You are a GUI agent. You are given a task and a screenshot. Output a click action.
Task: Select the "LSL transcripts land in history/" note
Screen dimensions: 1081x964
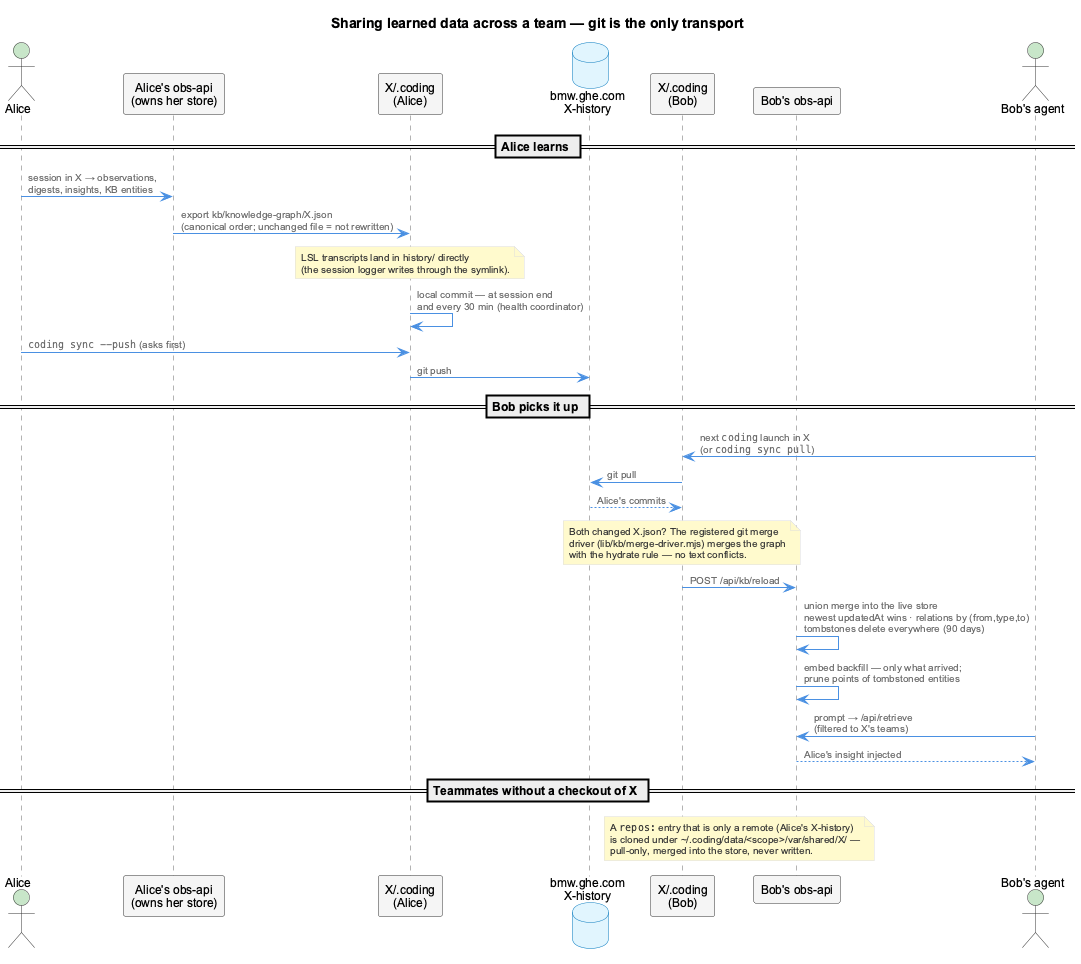[x=410, y=263]
